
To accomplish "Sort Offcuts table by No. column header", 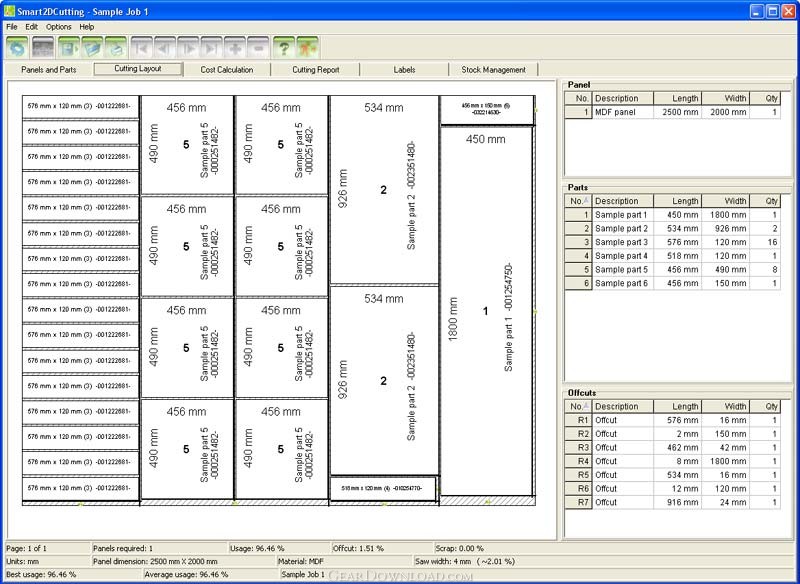I will click(578, 407).
